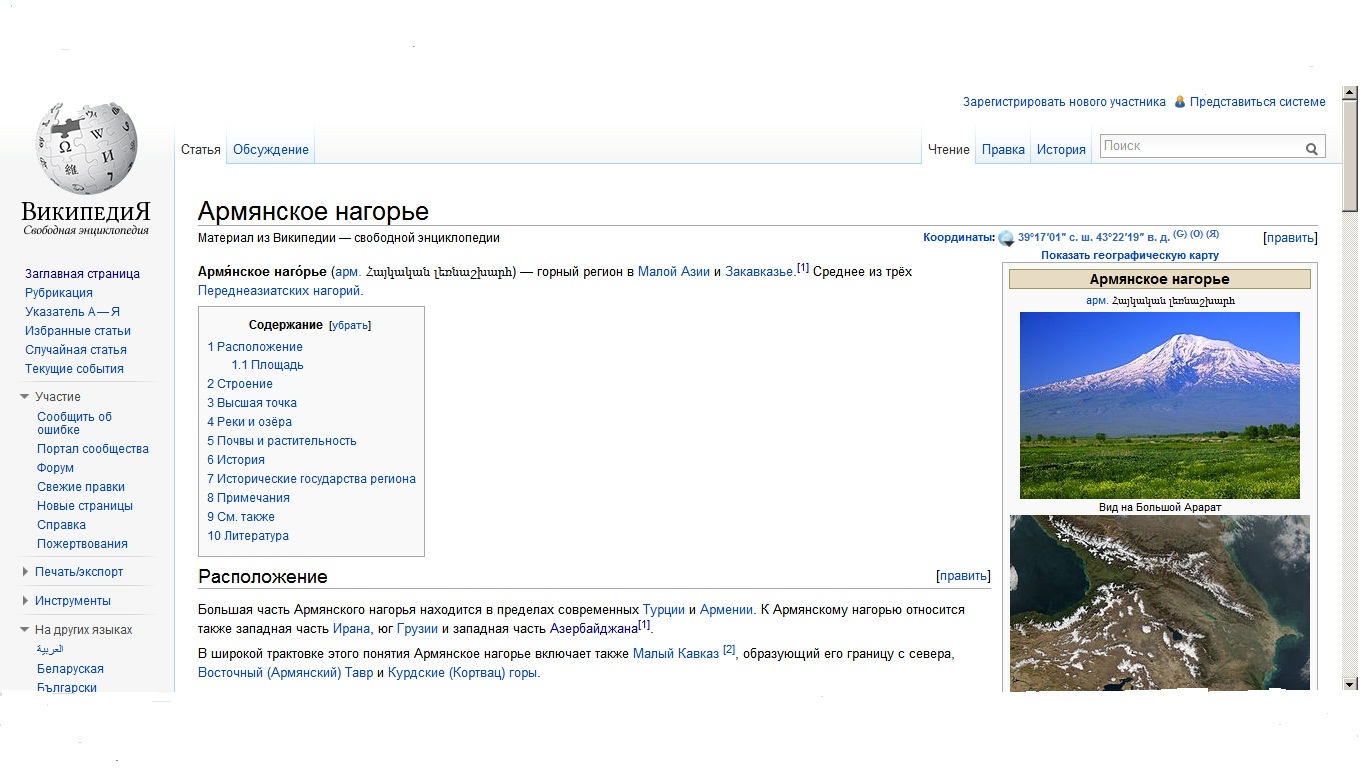
Task: Click править link for Расположение section
Action: pos(963,576)
